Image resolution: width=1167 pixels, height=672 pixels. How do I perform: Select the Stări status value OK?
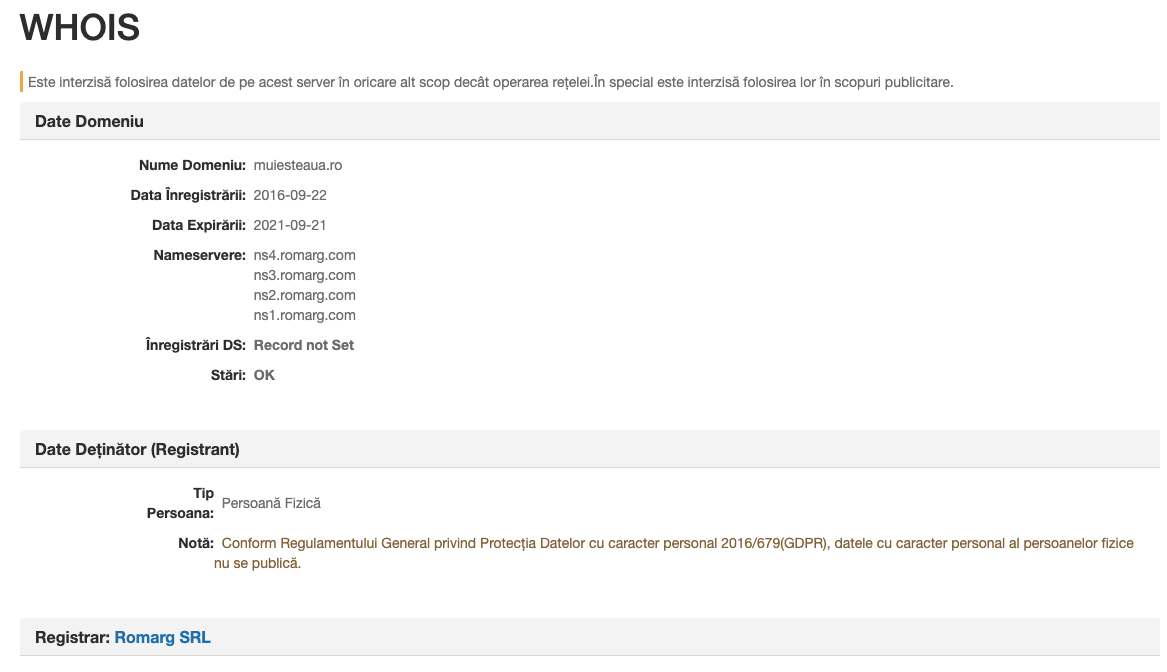265,374
